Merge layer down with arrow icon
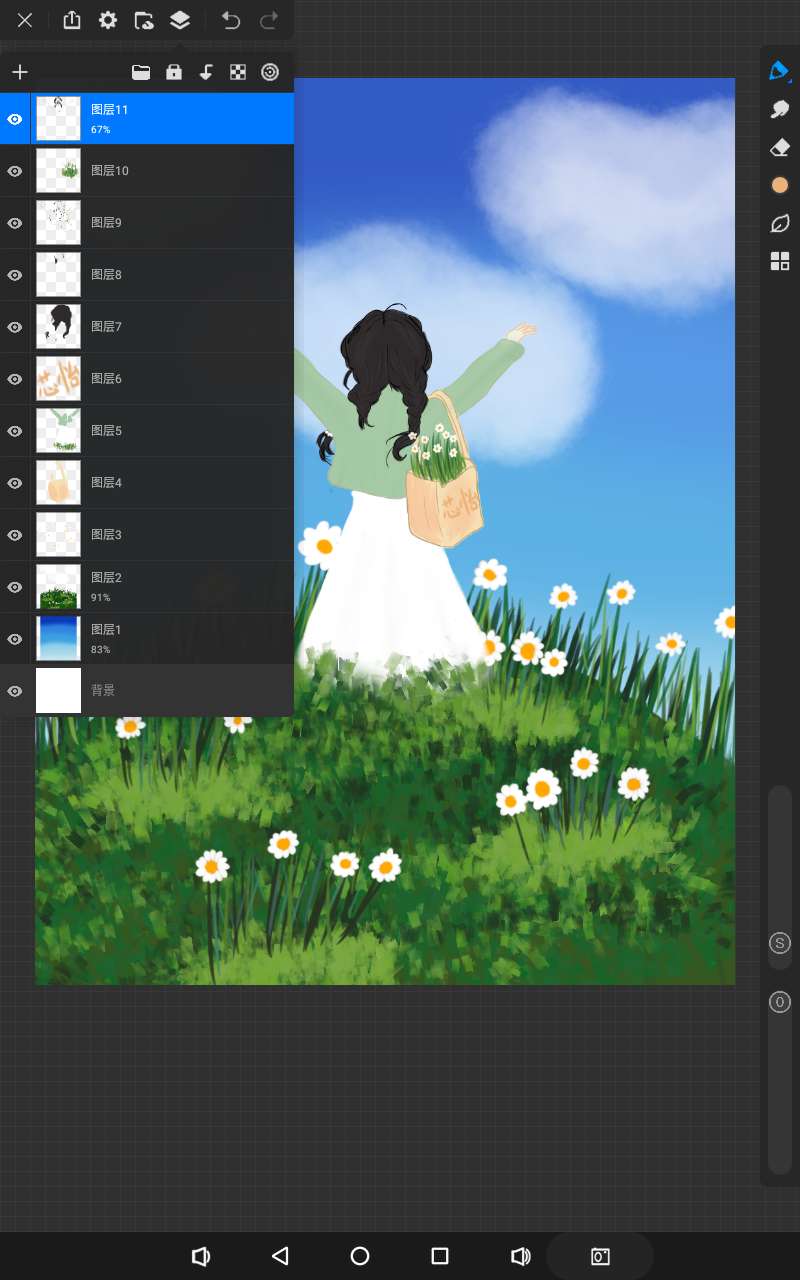 (x=206, y=72)
